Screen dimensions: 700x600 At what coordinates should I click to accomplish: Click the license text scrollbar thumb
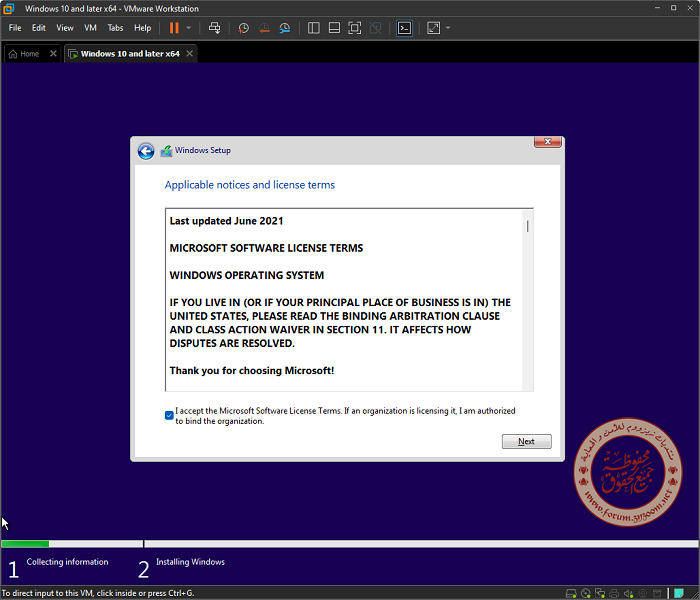pos(527,226)
